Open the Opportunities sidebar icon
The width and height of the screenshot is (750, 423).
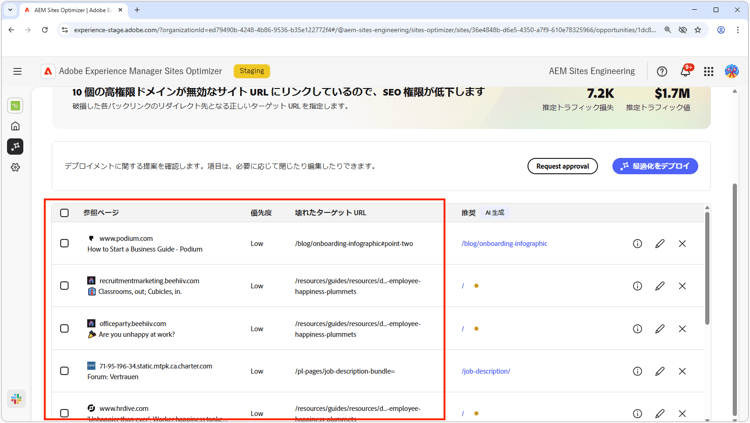15,146
